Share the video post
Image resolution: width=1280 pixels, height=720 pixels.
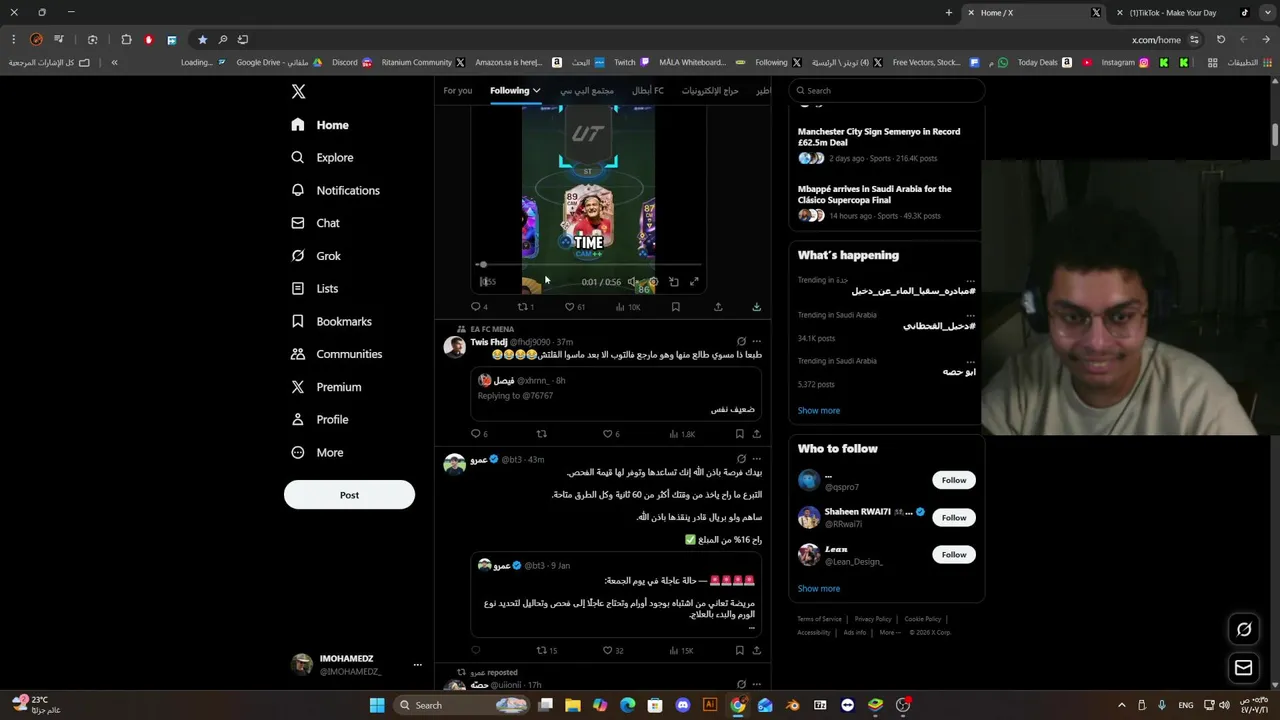[718, 307]
